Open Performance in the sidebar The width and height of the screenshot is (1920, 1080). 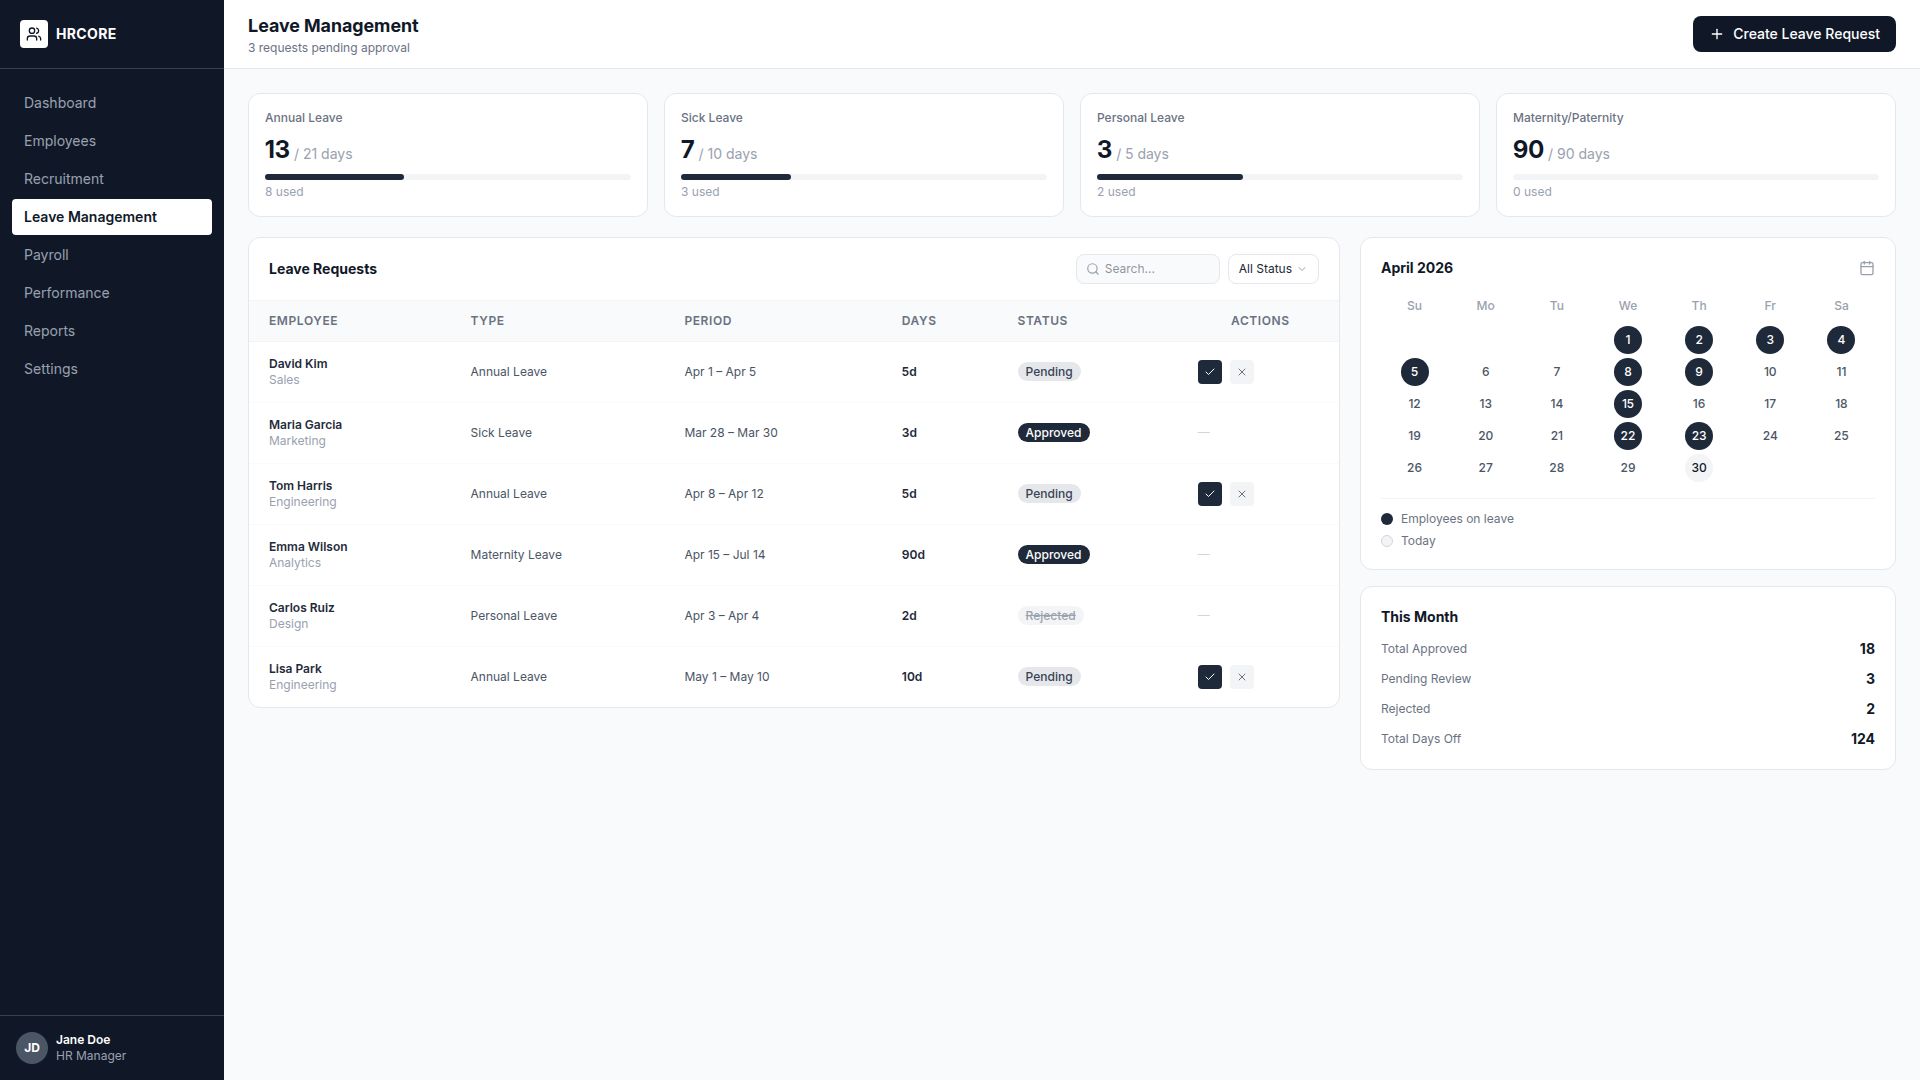tap(112, 293)
